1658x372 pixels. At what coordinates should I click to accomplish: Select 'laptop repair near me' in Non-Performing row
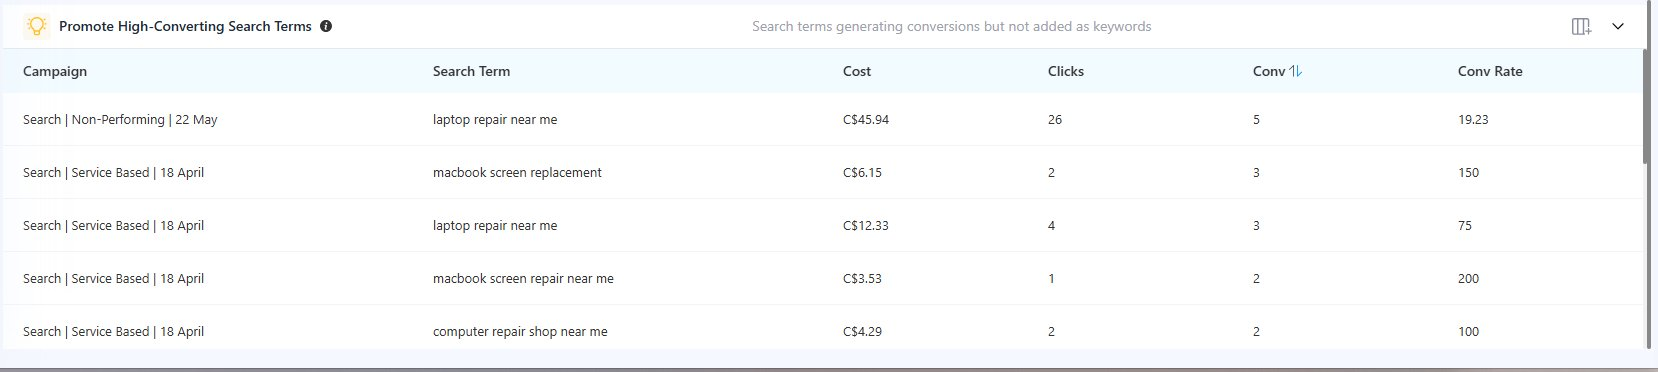coord(495,119)
